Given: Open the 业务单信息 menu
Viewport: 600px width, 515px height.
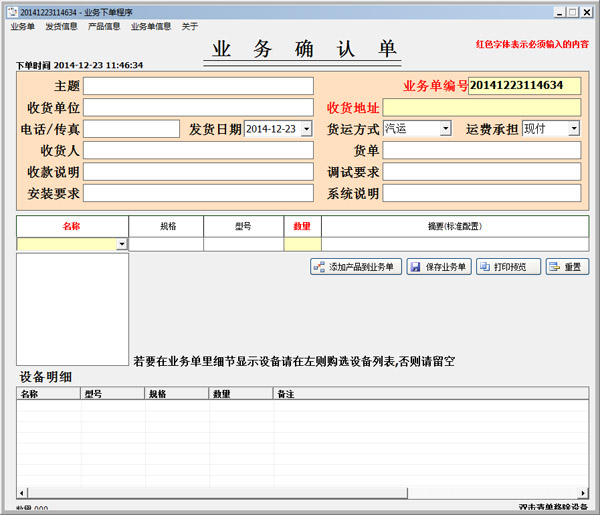Looking at the screenshot, I should (151, 26).
